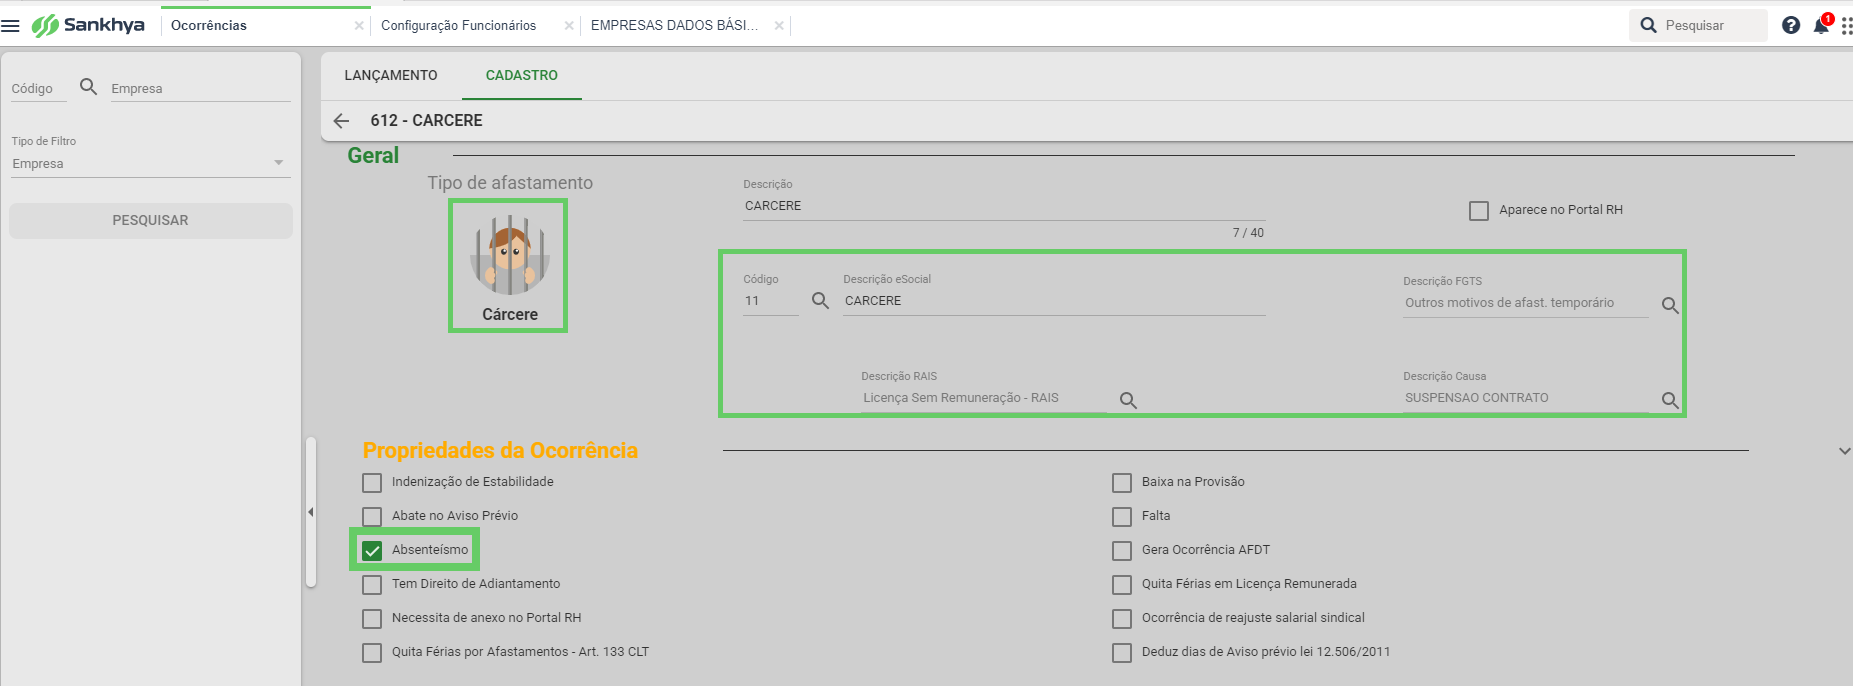Enable Ocorrência de reajuste salarial sindical

(x=1122, y=619)
